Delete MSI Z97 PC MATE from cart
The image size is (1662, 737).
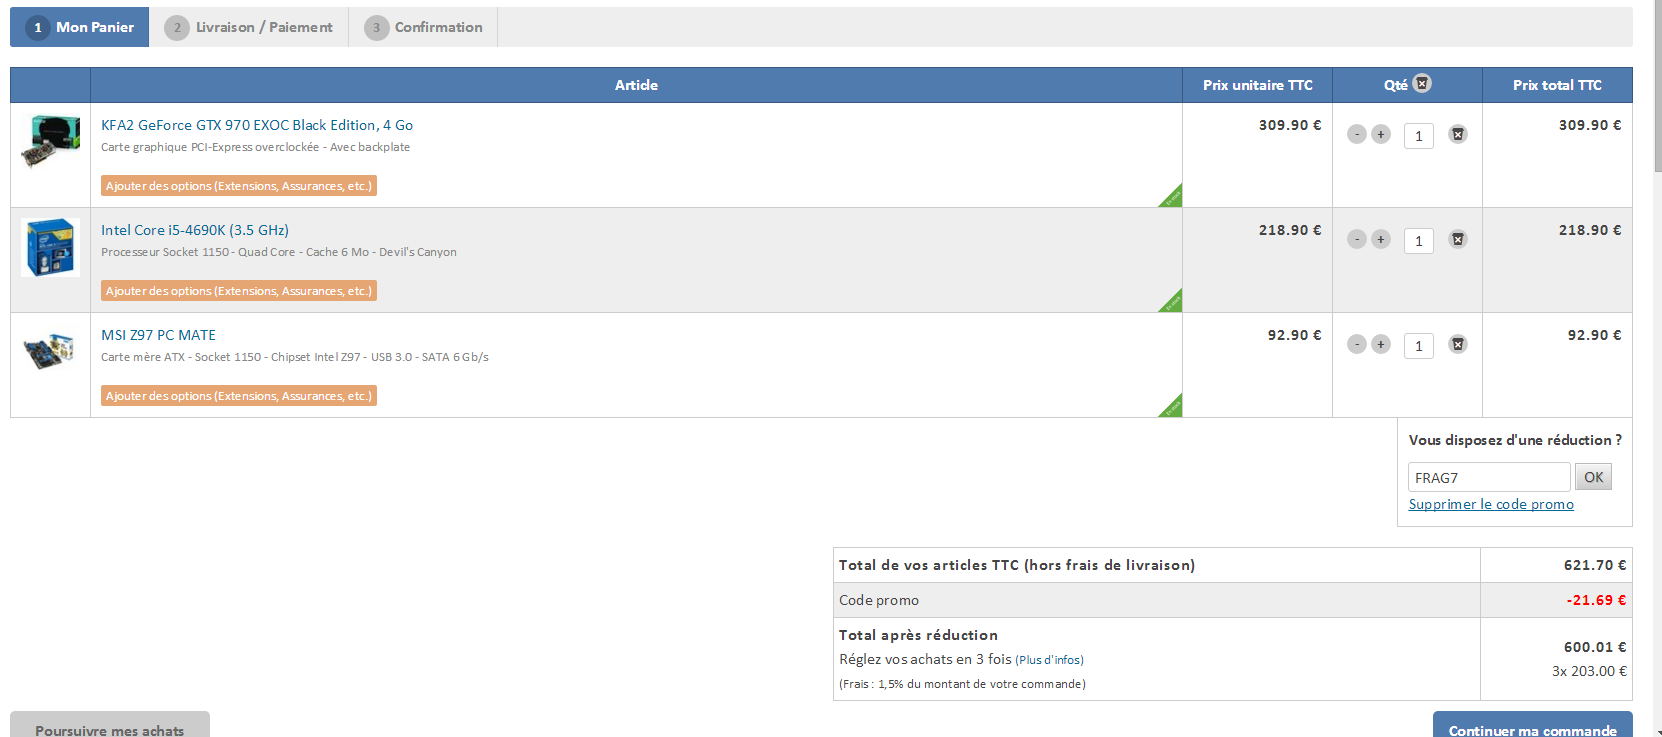tap(1458, 344)
